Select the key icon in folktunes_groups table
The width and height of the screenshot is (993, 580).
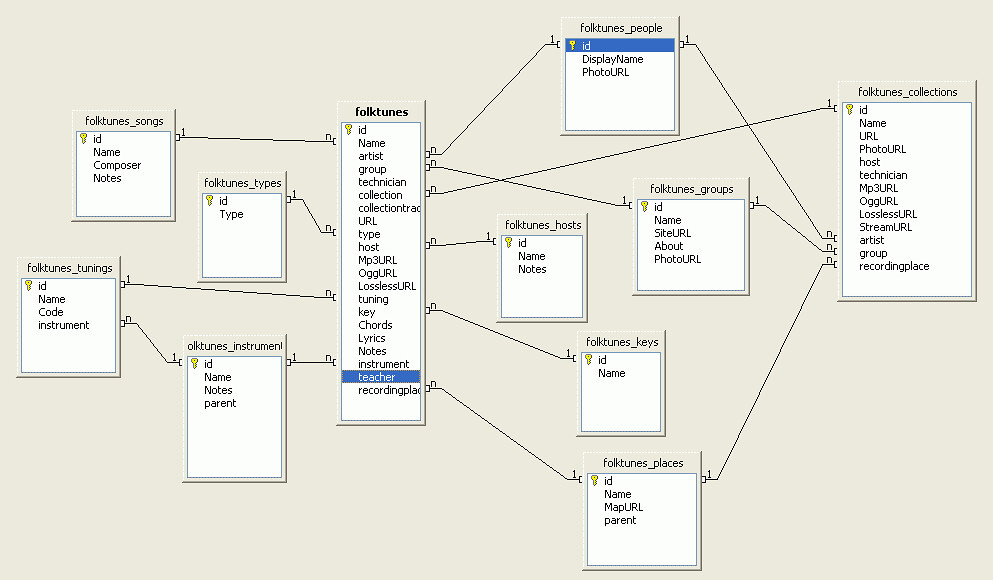pyautogui.click(x=644, y=207)
